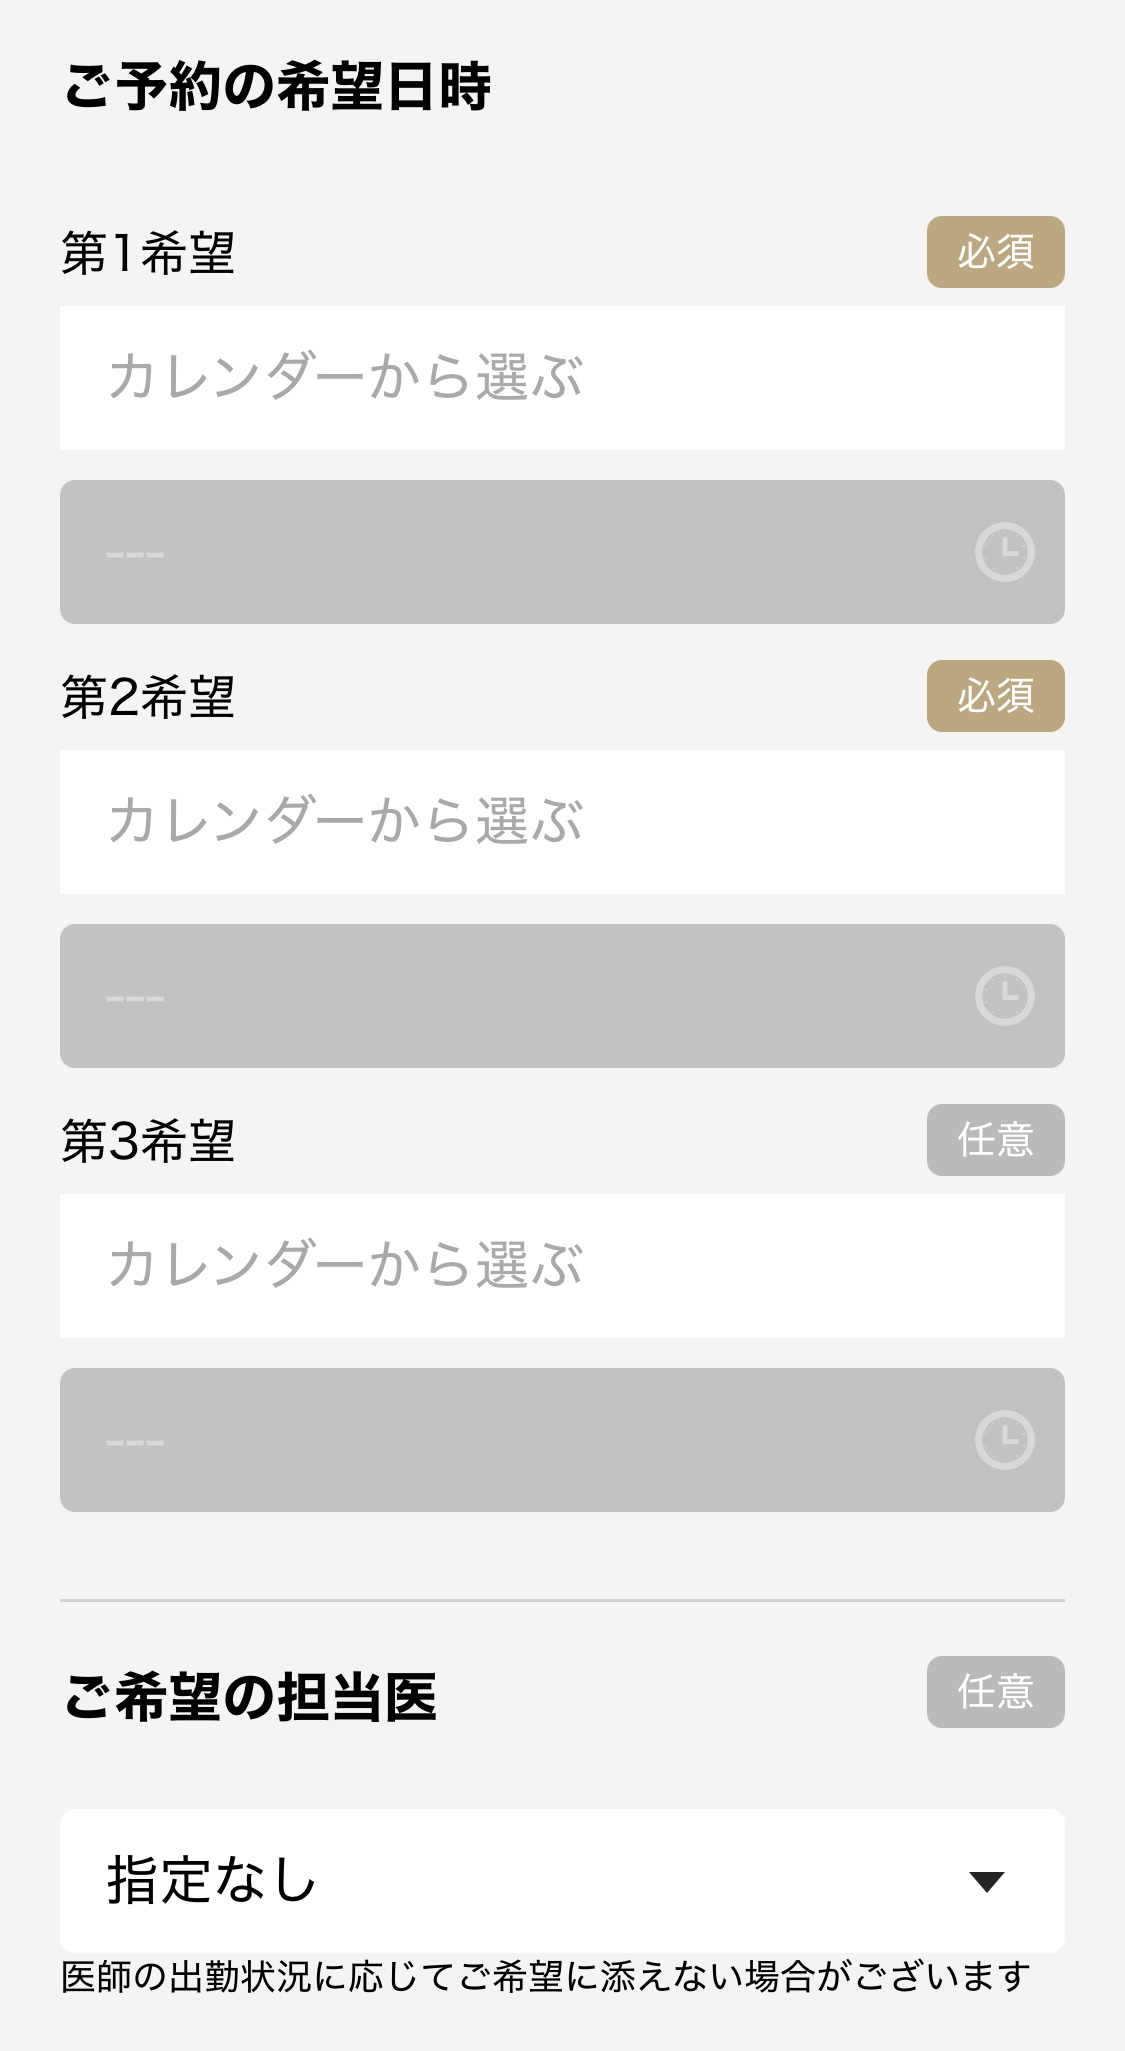Click the clock icon in the 第3希望 time field
This screenshot has height=2051, width=1125.
(x=1004, y=1440)
